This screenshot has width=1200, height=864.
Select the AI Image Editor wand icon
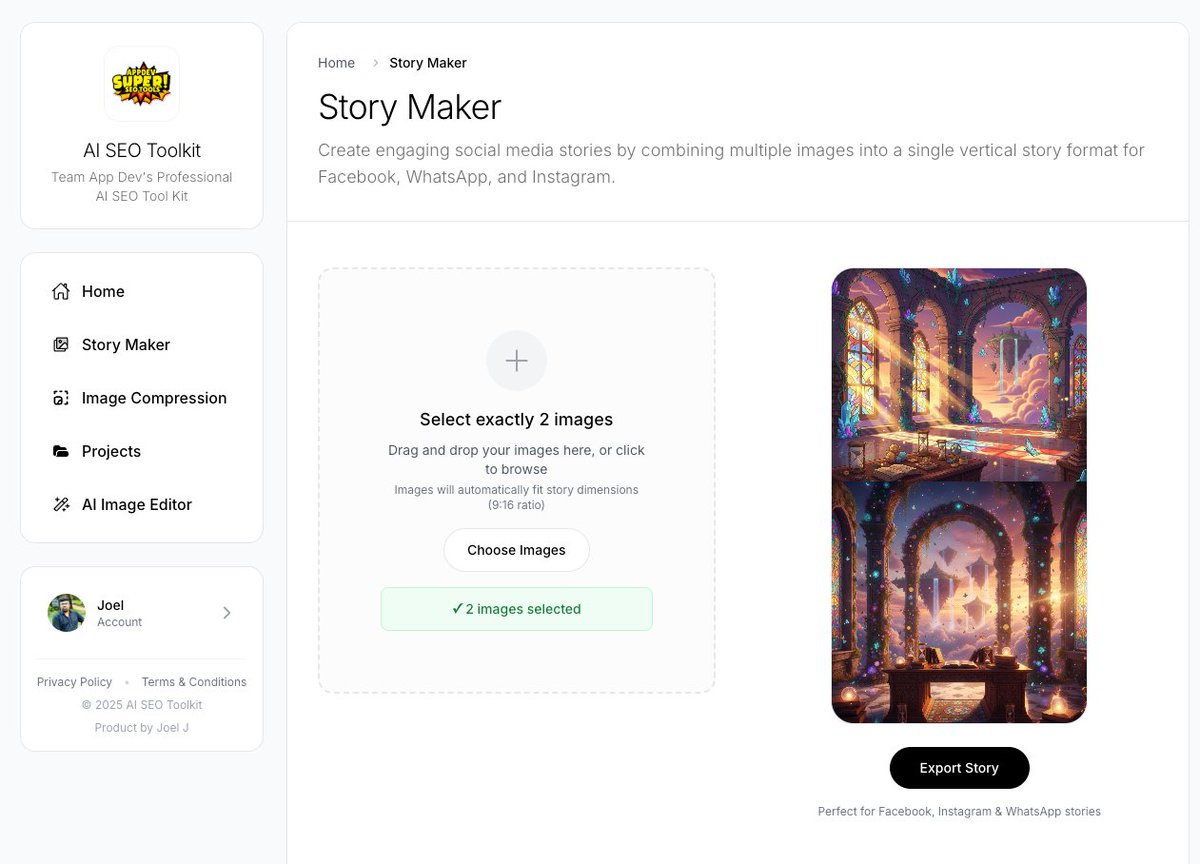(60, 504)
